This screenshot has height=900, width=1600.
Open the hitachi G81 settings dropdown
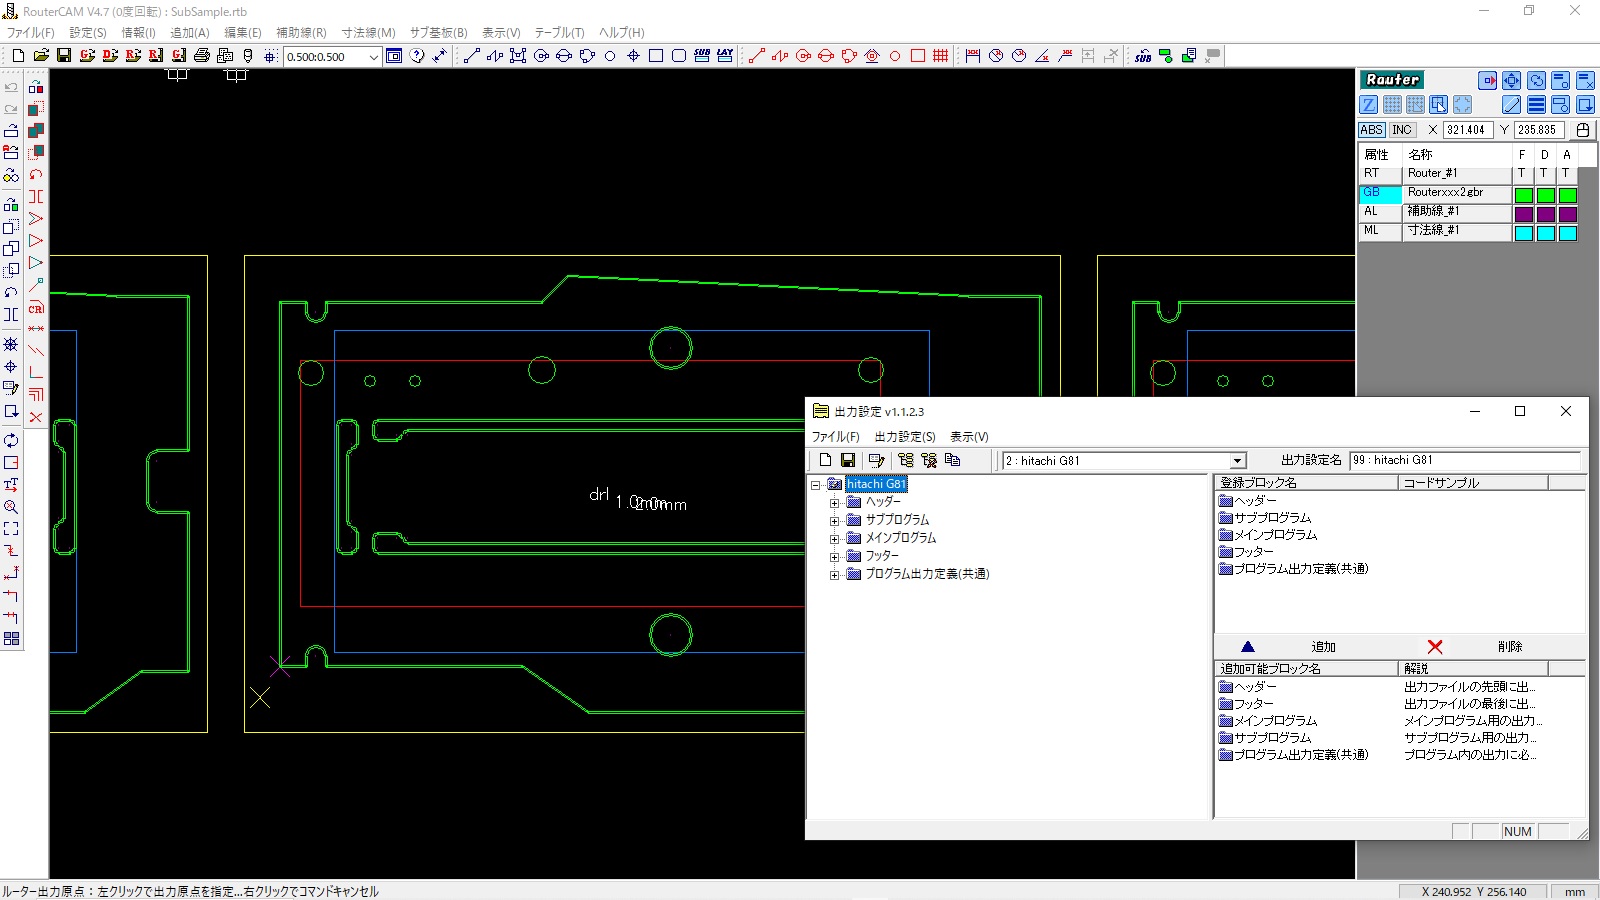pos(1237,461)
